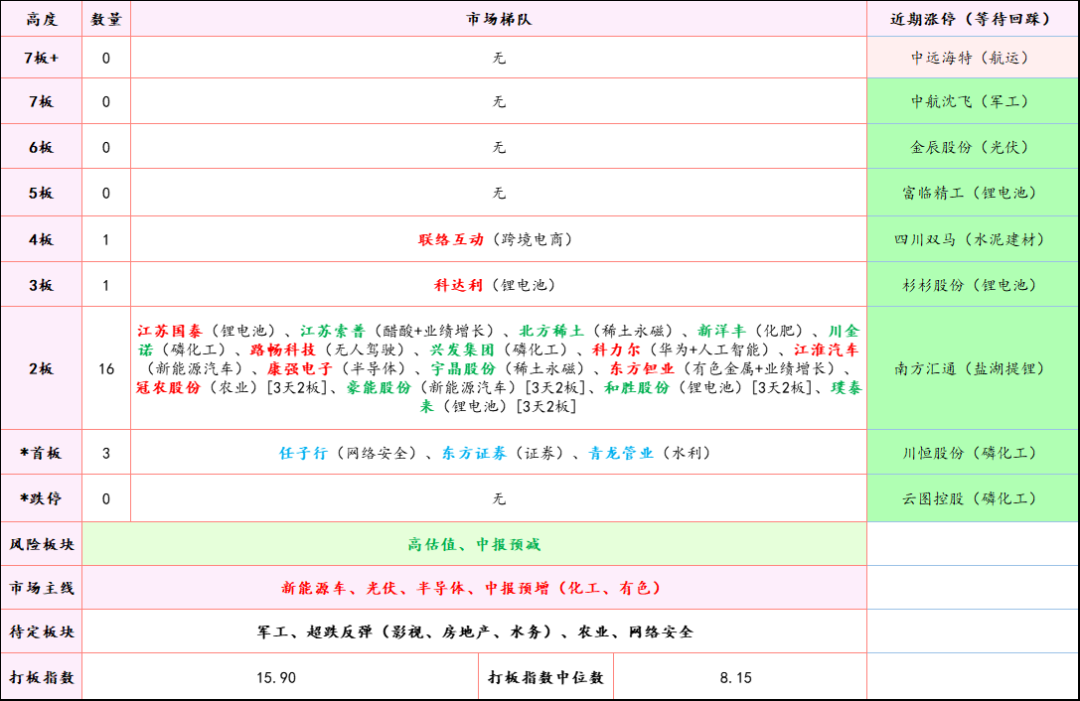Screen dimensions: 1080x701
Task: Select 杉杉股份（锂电池）cell
Action: point(972,285)
